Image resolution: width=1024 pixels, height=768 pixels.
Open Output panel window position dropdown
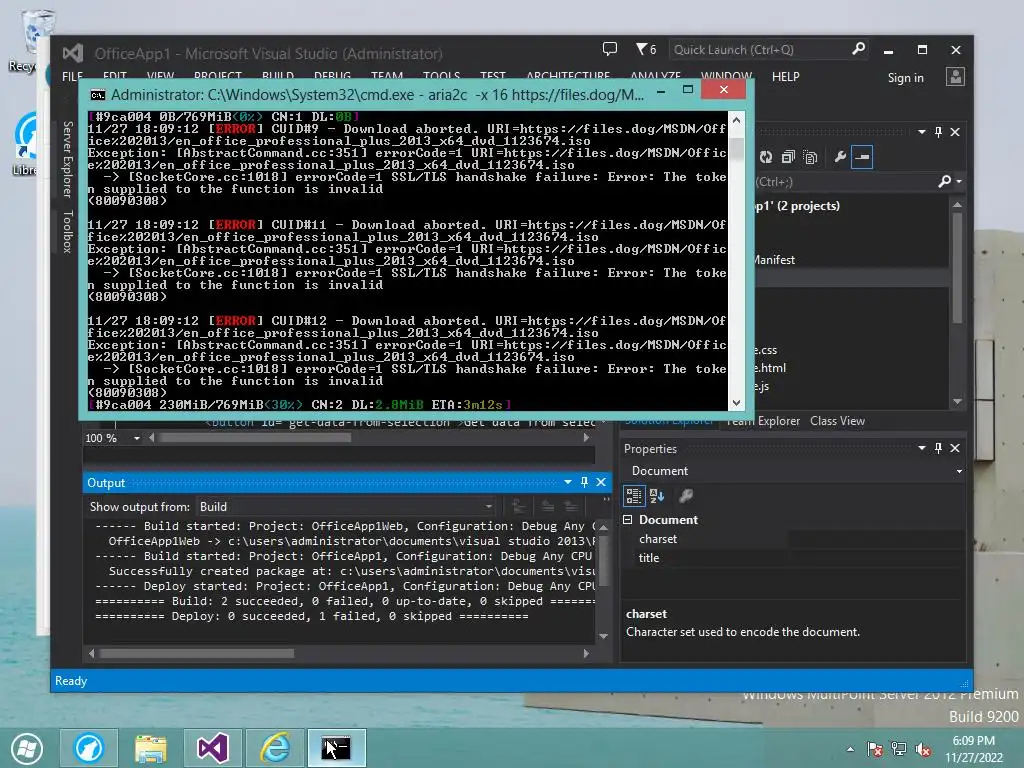click(568, 482)
